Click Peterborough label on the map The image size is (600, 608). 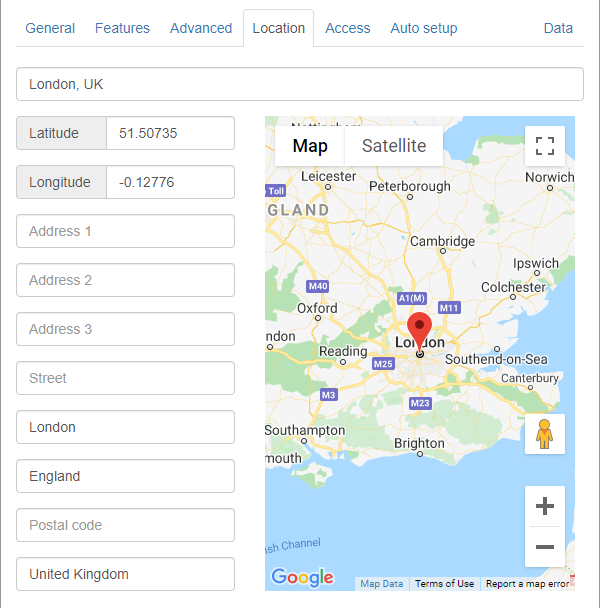(410, 187)
